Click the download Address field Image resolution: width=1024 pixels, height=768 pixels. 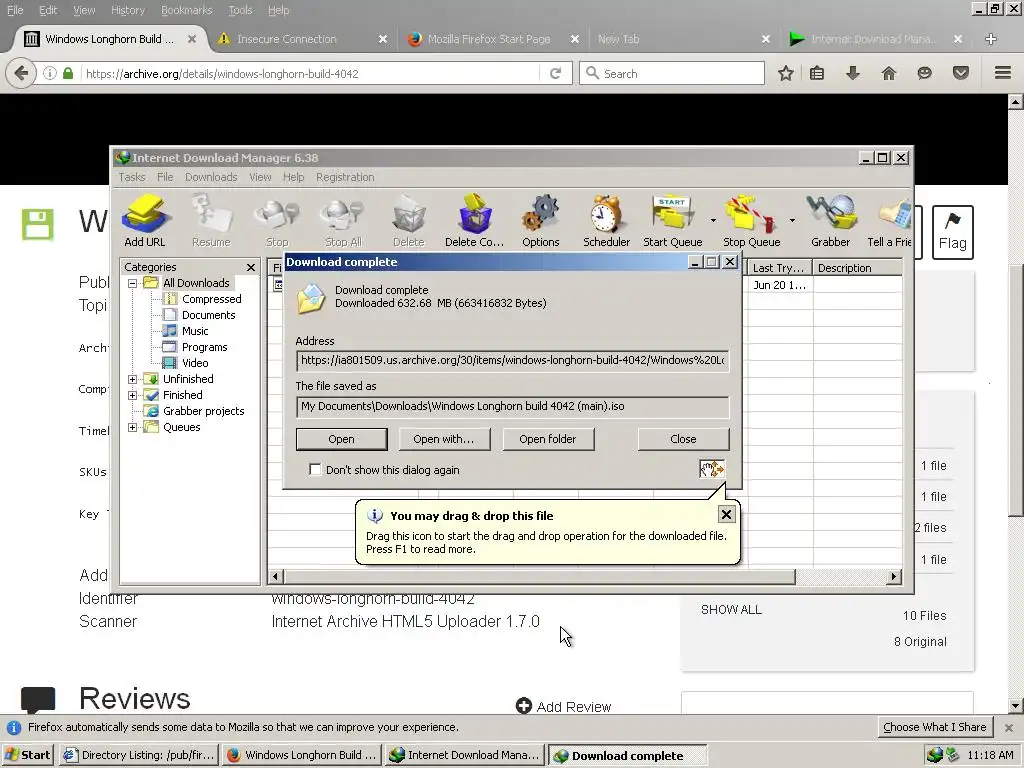[x=513, y=360]
